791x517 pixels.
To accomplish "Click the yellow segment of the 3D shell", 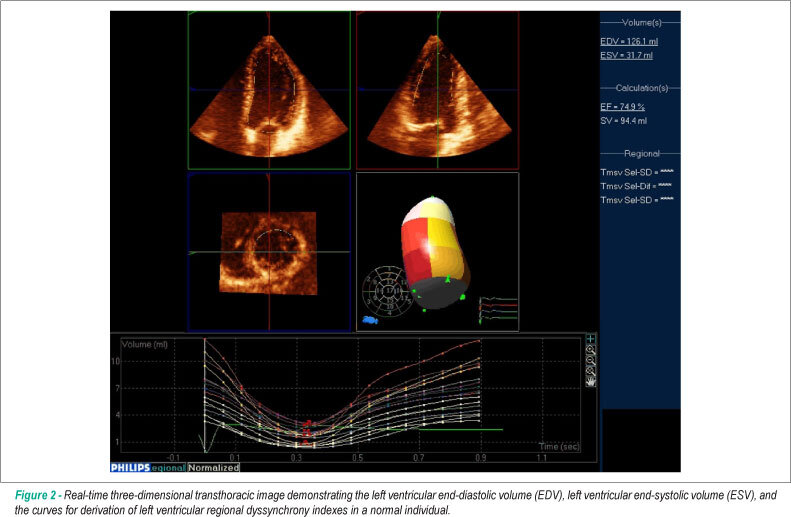I will [x=442, y=231].
